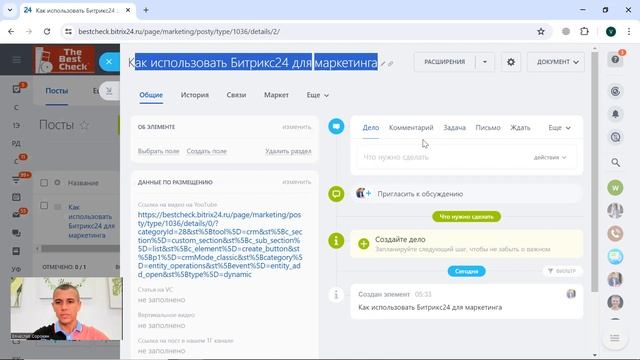Click the pencil edit-title icon
640x360 pixels.
tap(383, 64)
